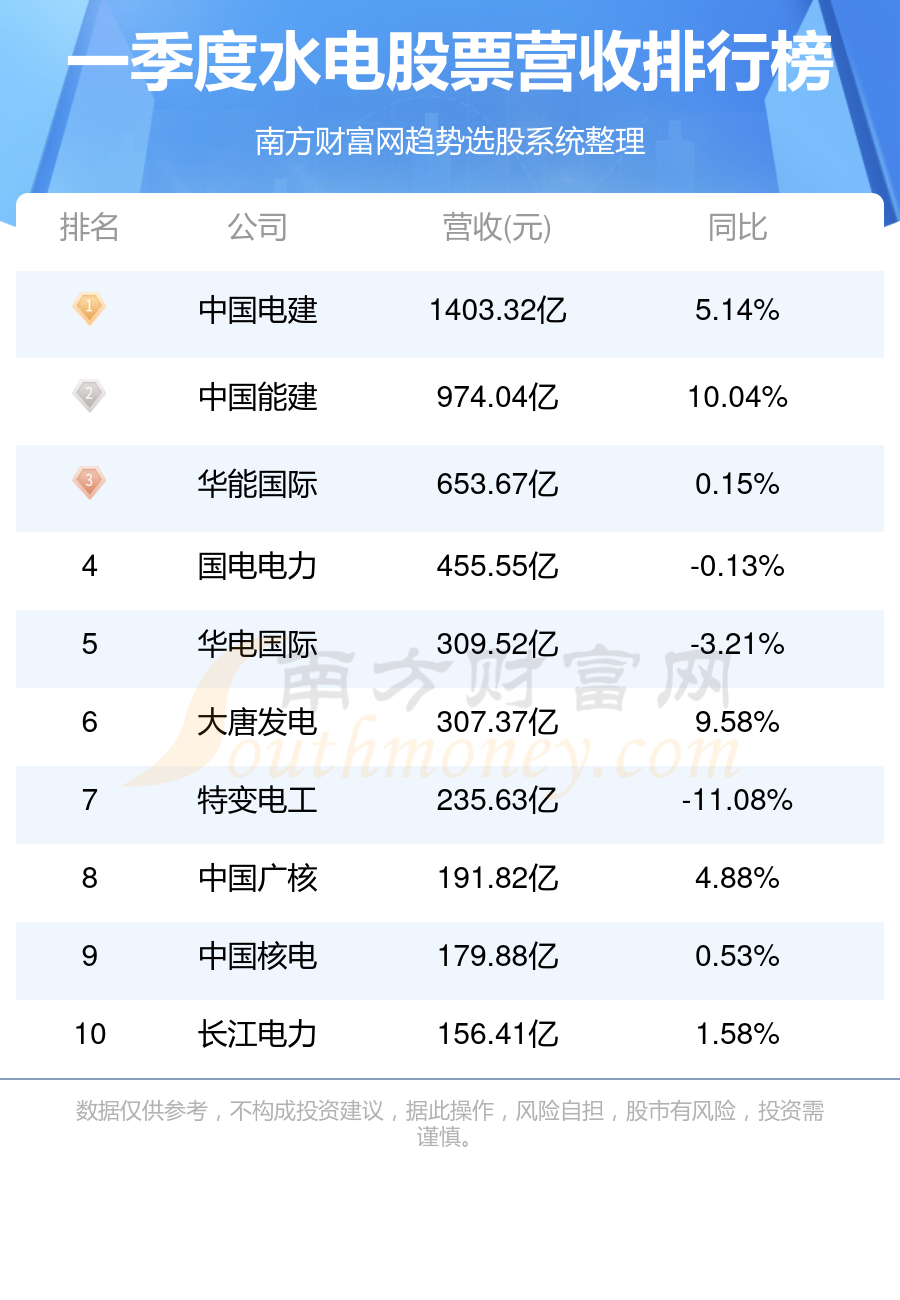Click the revenue value 1403.32亿
Viewport: 900px width, 1300px height.
tap(497, 311)
